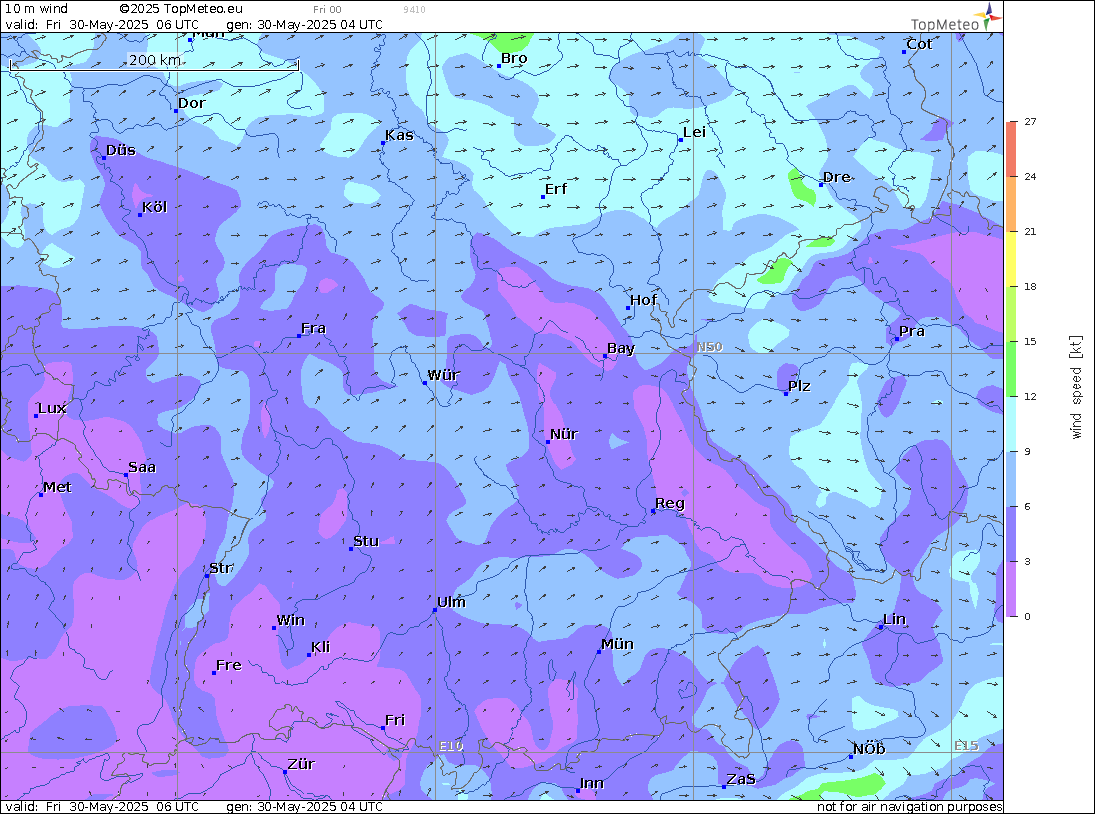
Task: Click the 'Bay' city label
Action: 621,348
